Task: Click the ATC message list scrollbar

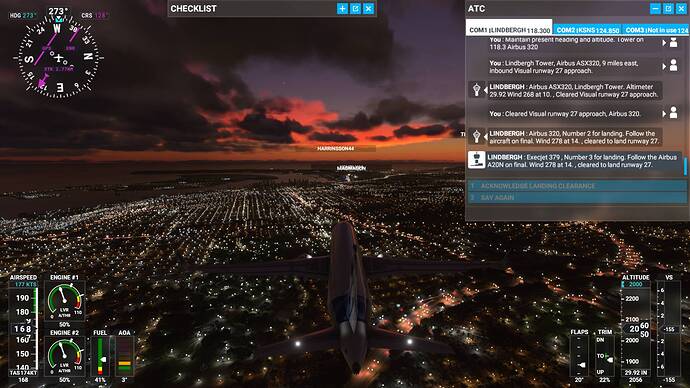Action: (x=685, y=166)
